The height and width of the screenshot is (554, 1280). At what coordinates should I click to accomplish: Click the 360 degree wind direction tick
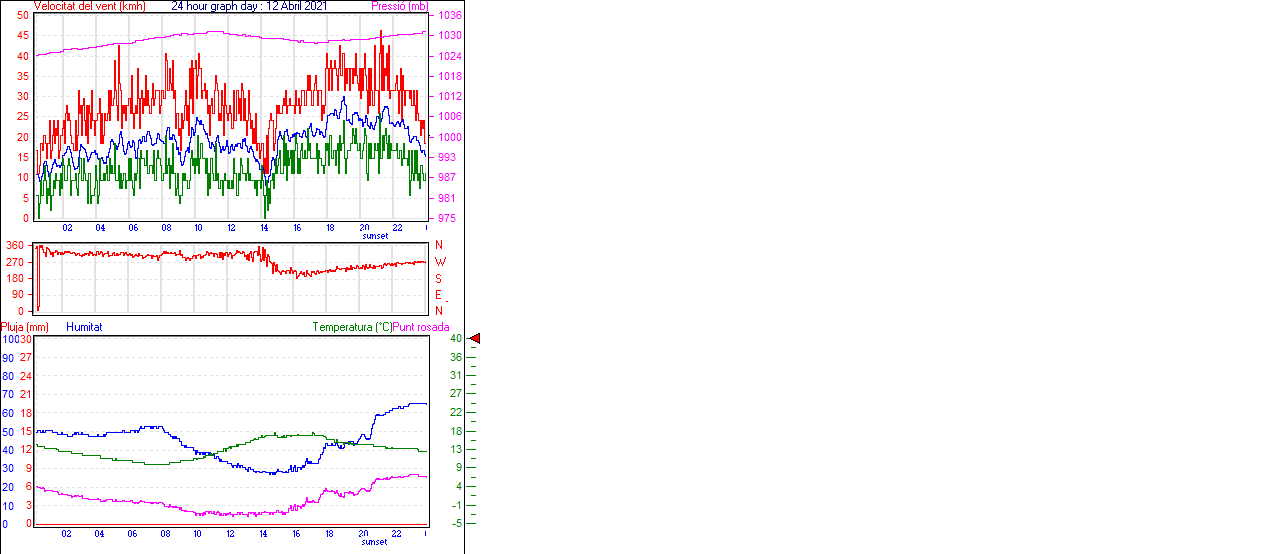15,245
